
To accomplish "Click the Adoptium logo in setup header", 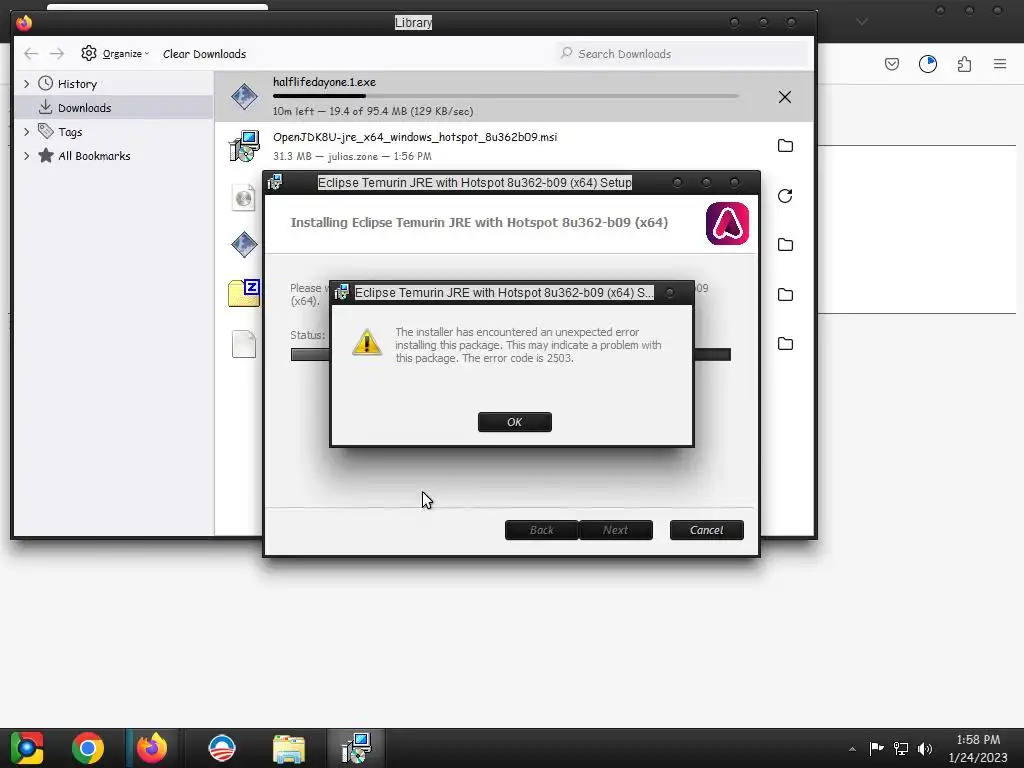I will (x=727, y=223).
